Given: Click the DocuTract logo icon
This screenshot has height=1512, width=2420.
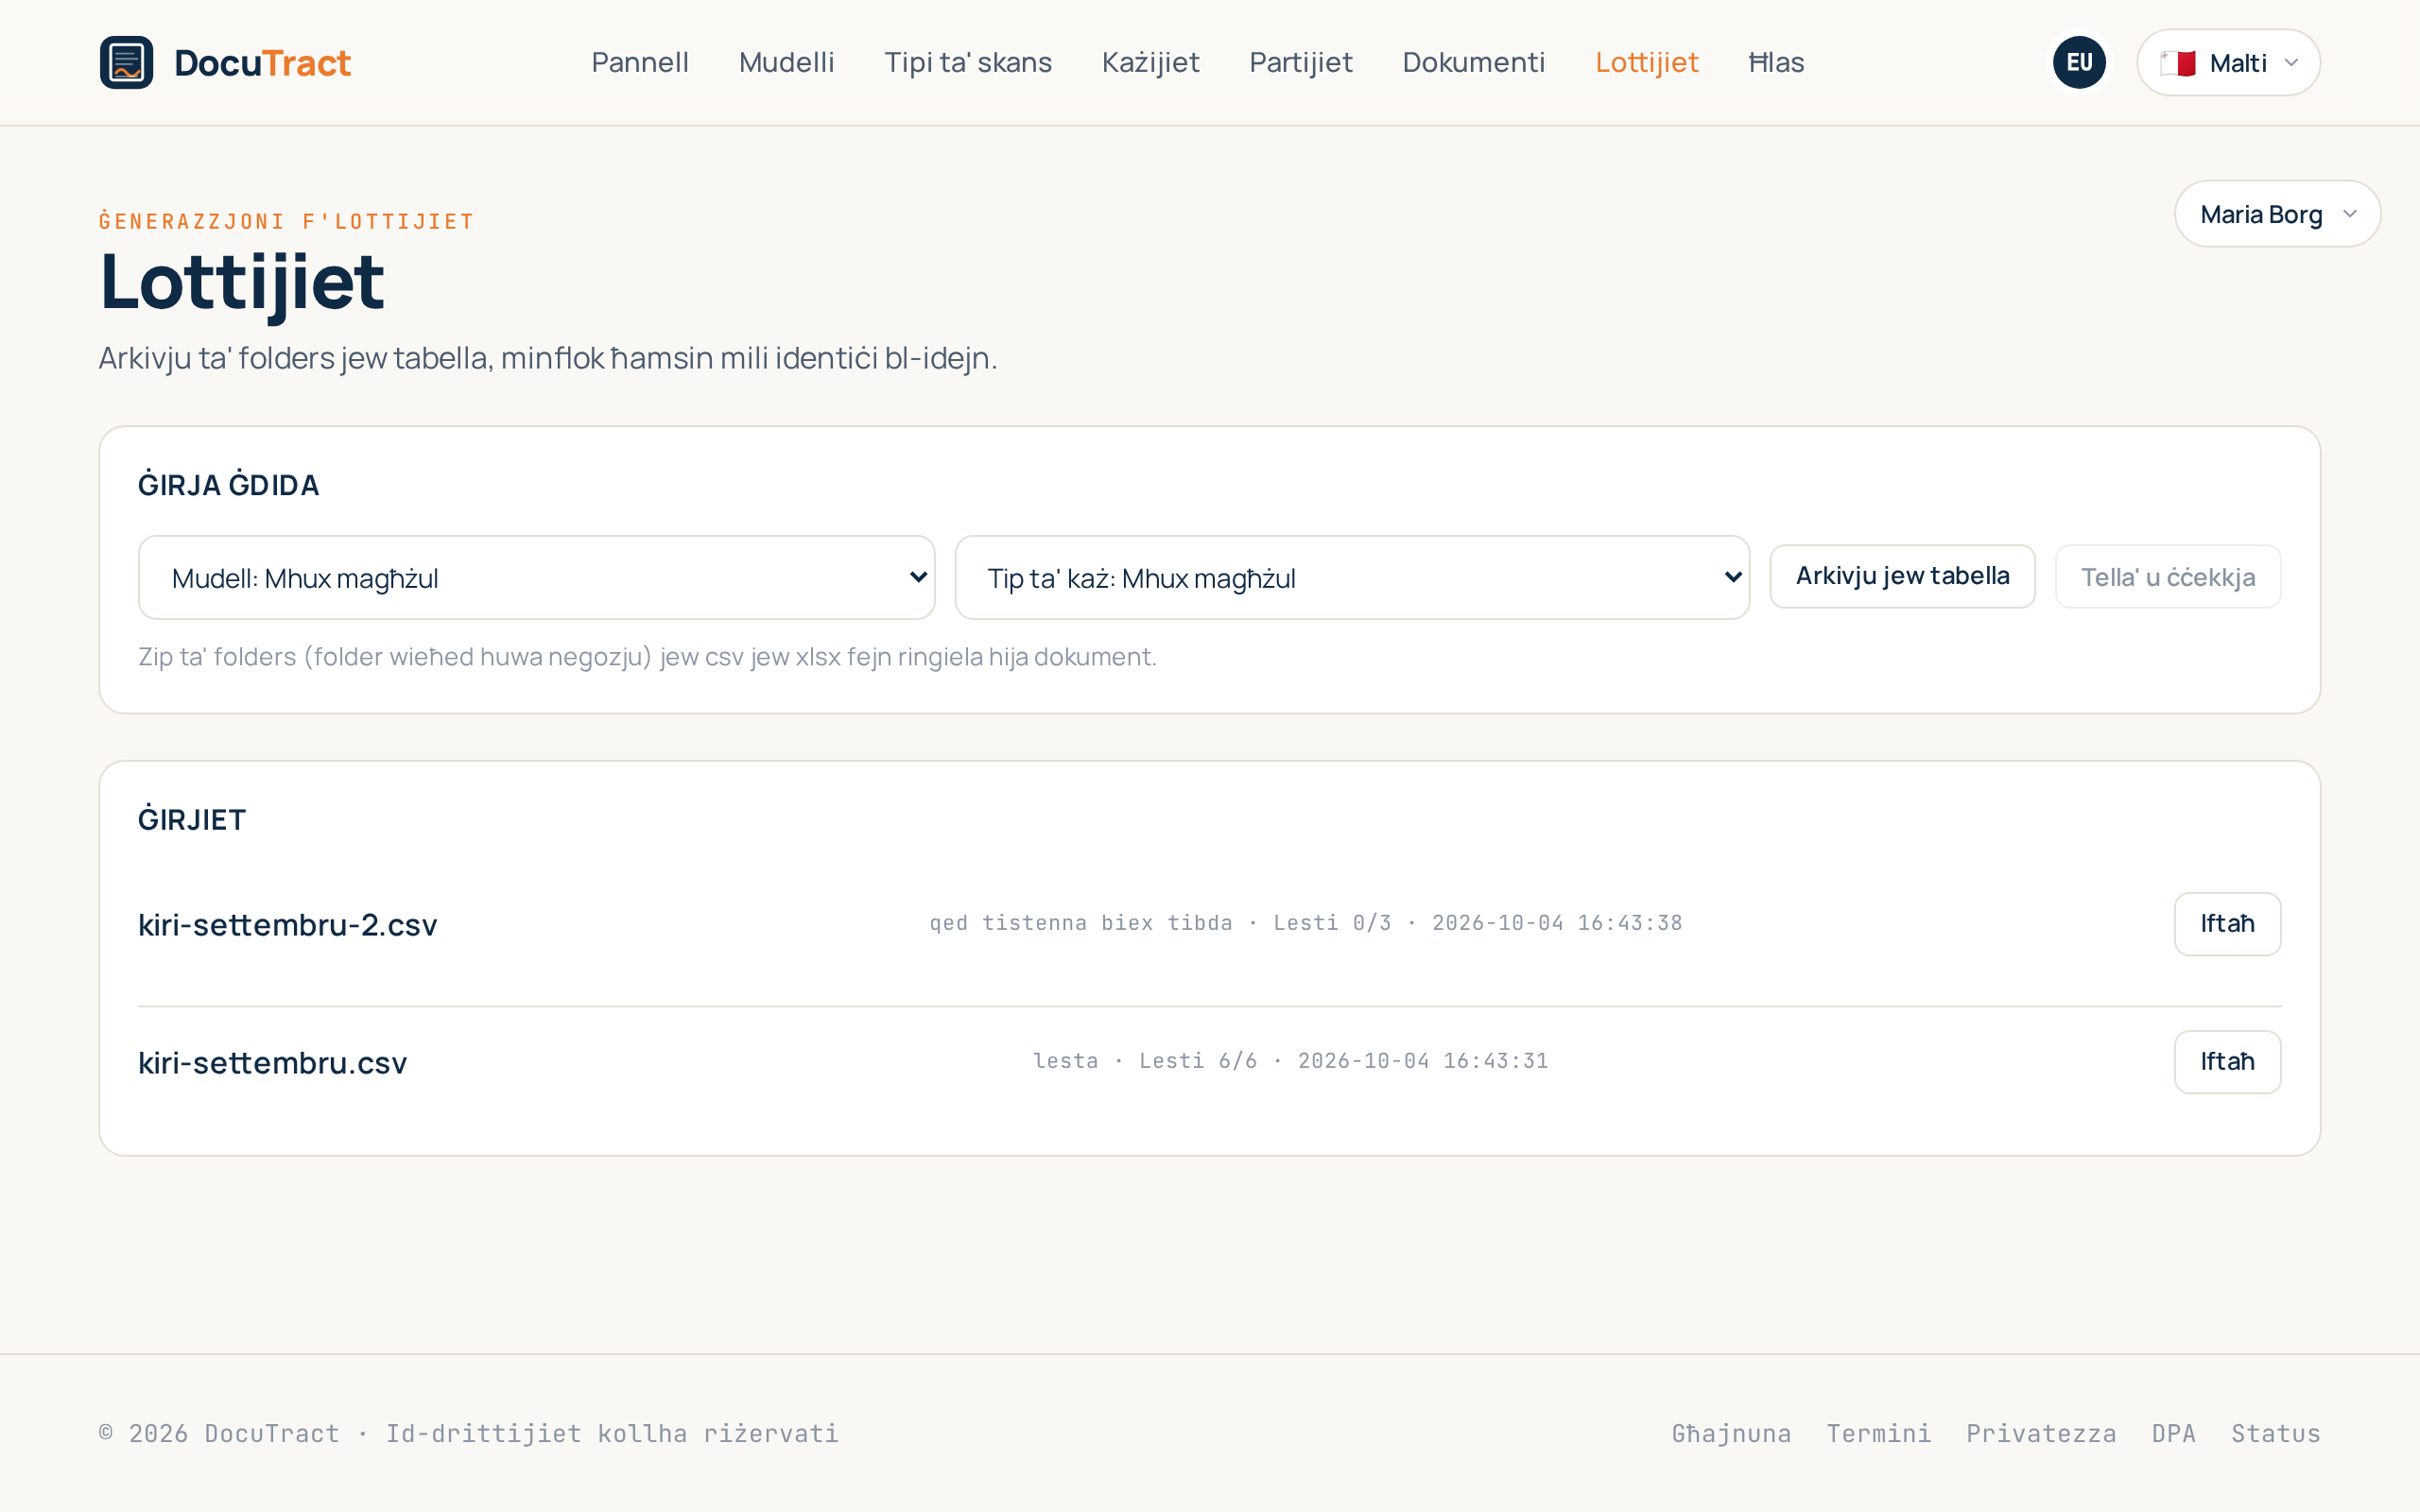Looking at the screenshot, I should click(126, 62).
